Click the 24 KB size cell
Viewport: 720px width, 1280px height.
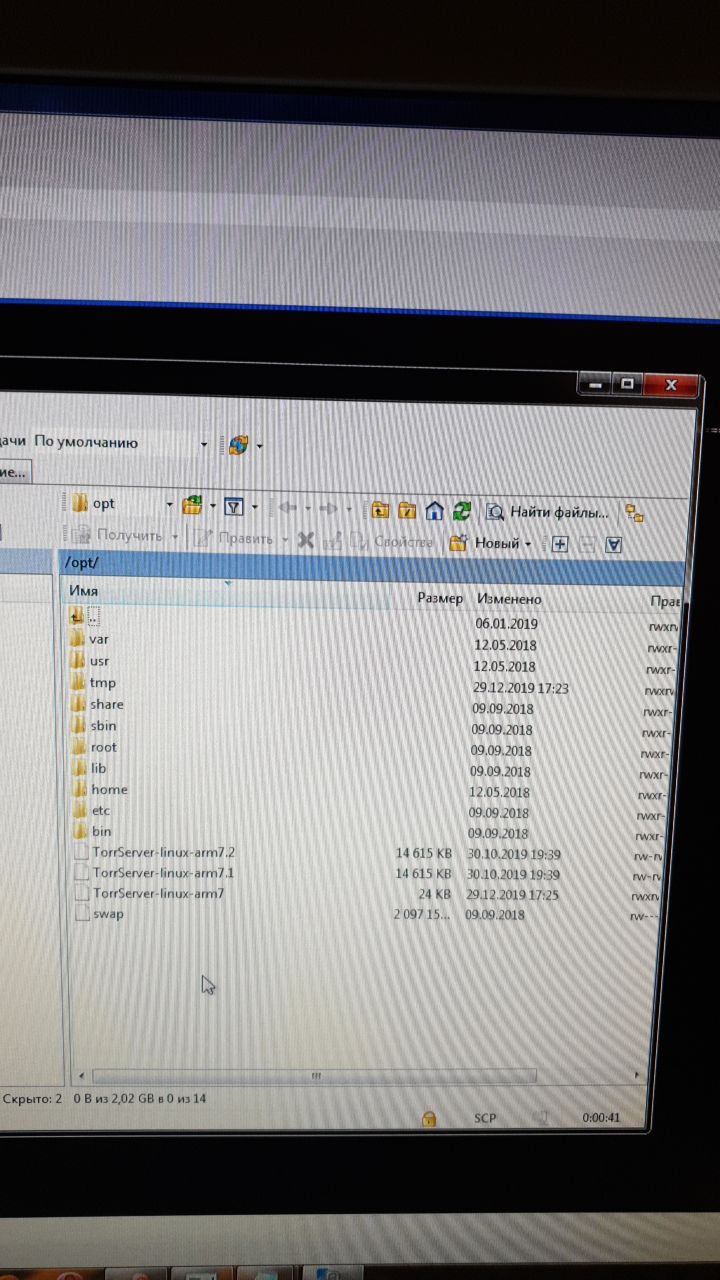pyautogui.click(x=433, y=894)
